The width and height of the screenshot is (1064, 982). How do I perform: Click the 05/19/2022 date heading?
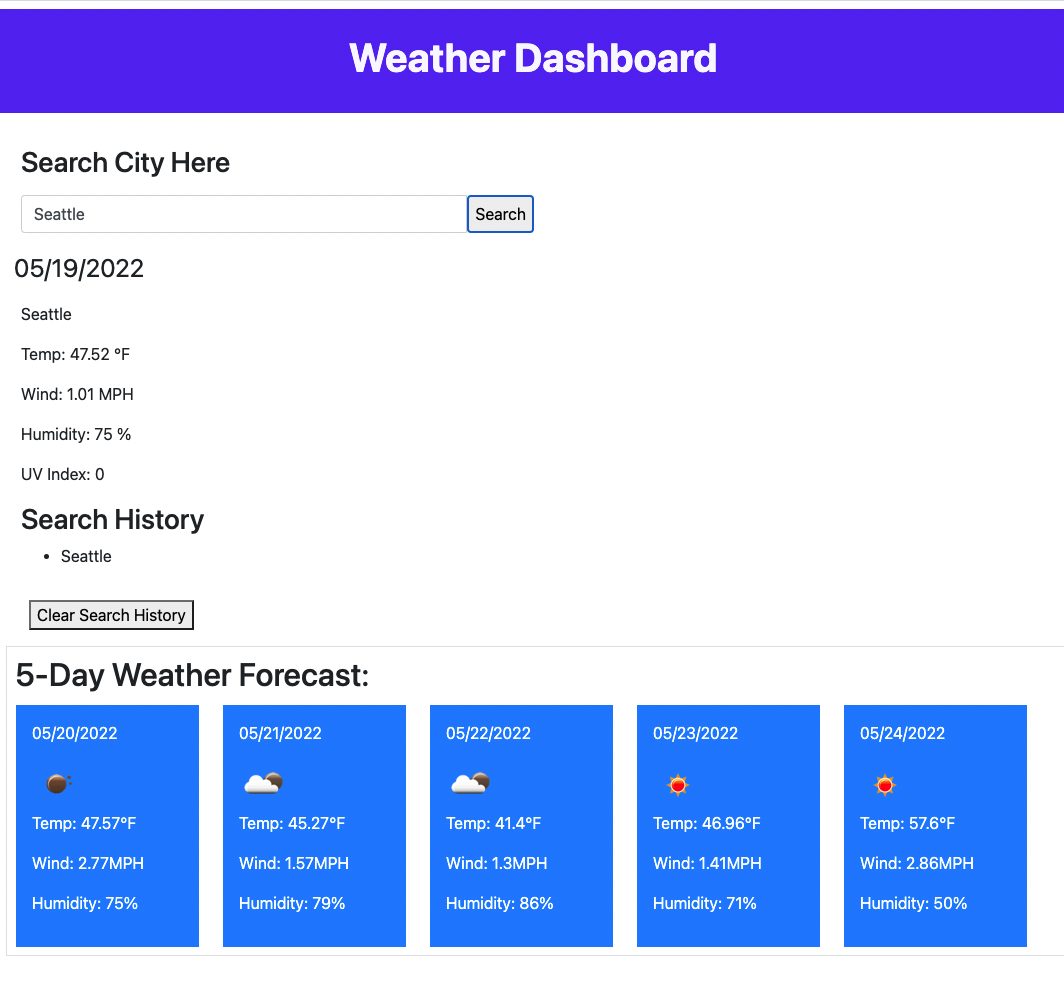click(80, 268)
